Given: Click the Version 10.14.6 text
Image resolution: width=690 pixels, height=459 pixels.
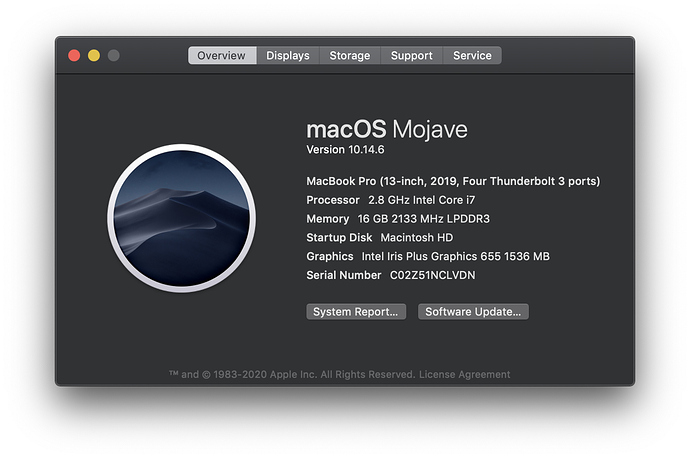Looking at the screenshot, I should [345, 150].
